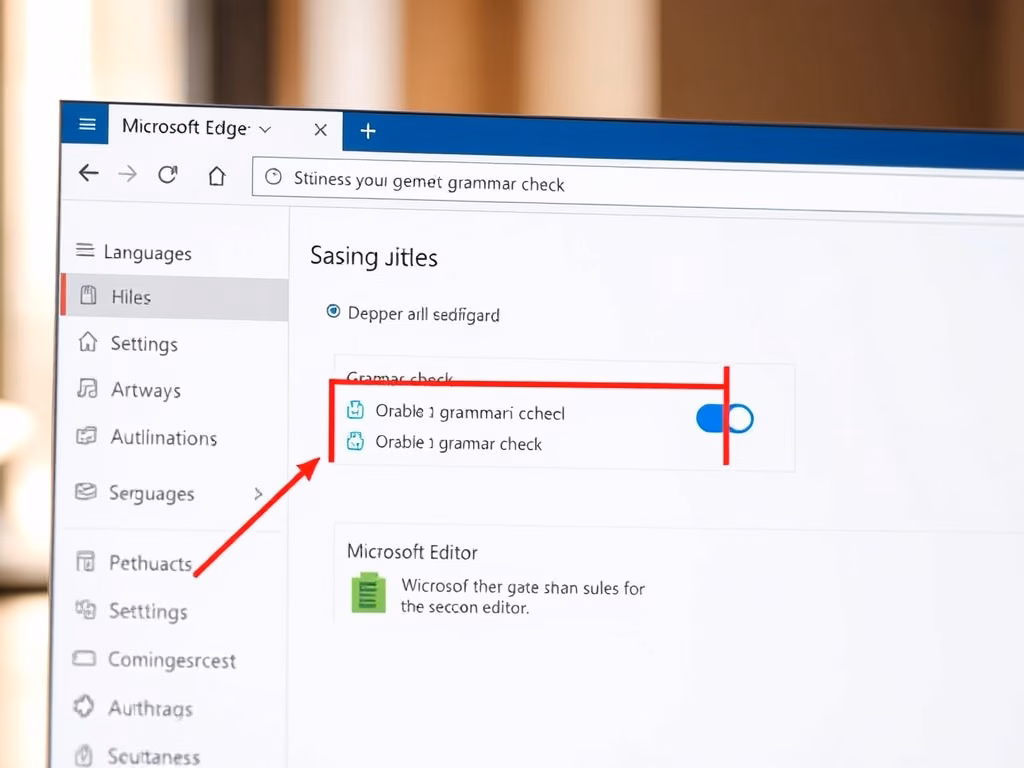Expand Serguages with its right chevron
The width and height of the screenshot is (1024, 768).
point(258,494)
